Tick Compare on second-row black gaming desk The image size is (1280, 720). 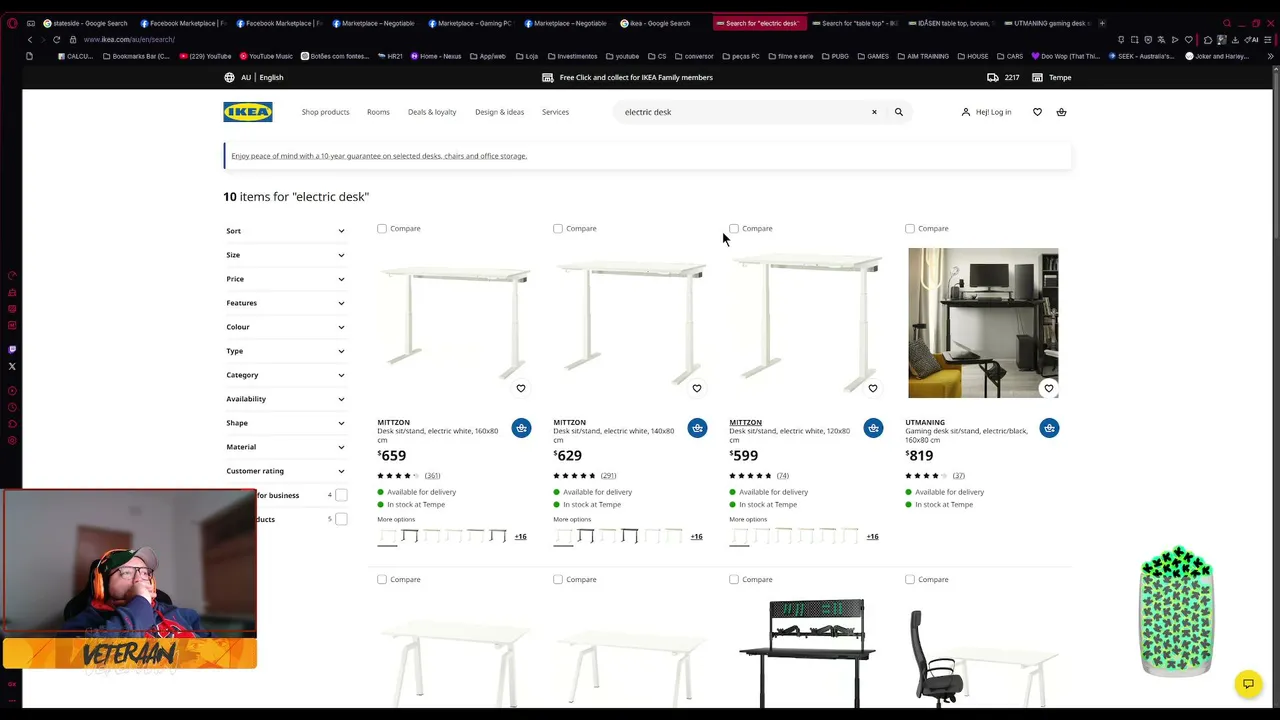point(734,580)
